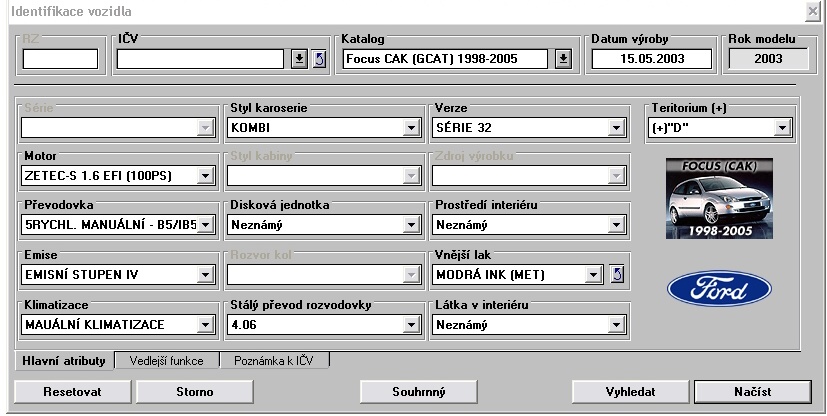Switch to the Vedlejší funkce tab
Image resolution: width=827 pixels, height=416 pixels.
click(166, 360)
